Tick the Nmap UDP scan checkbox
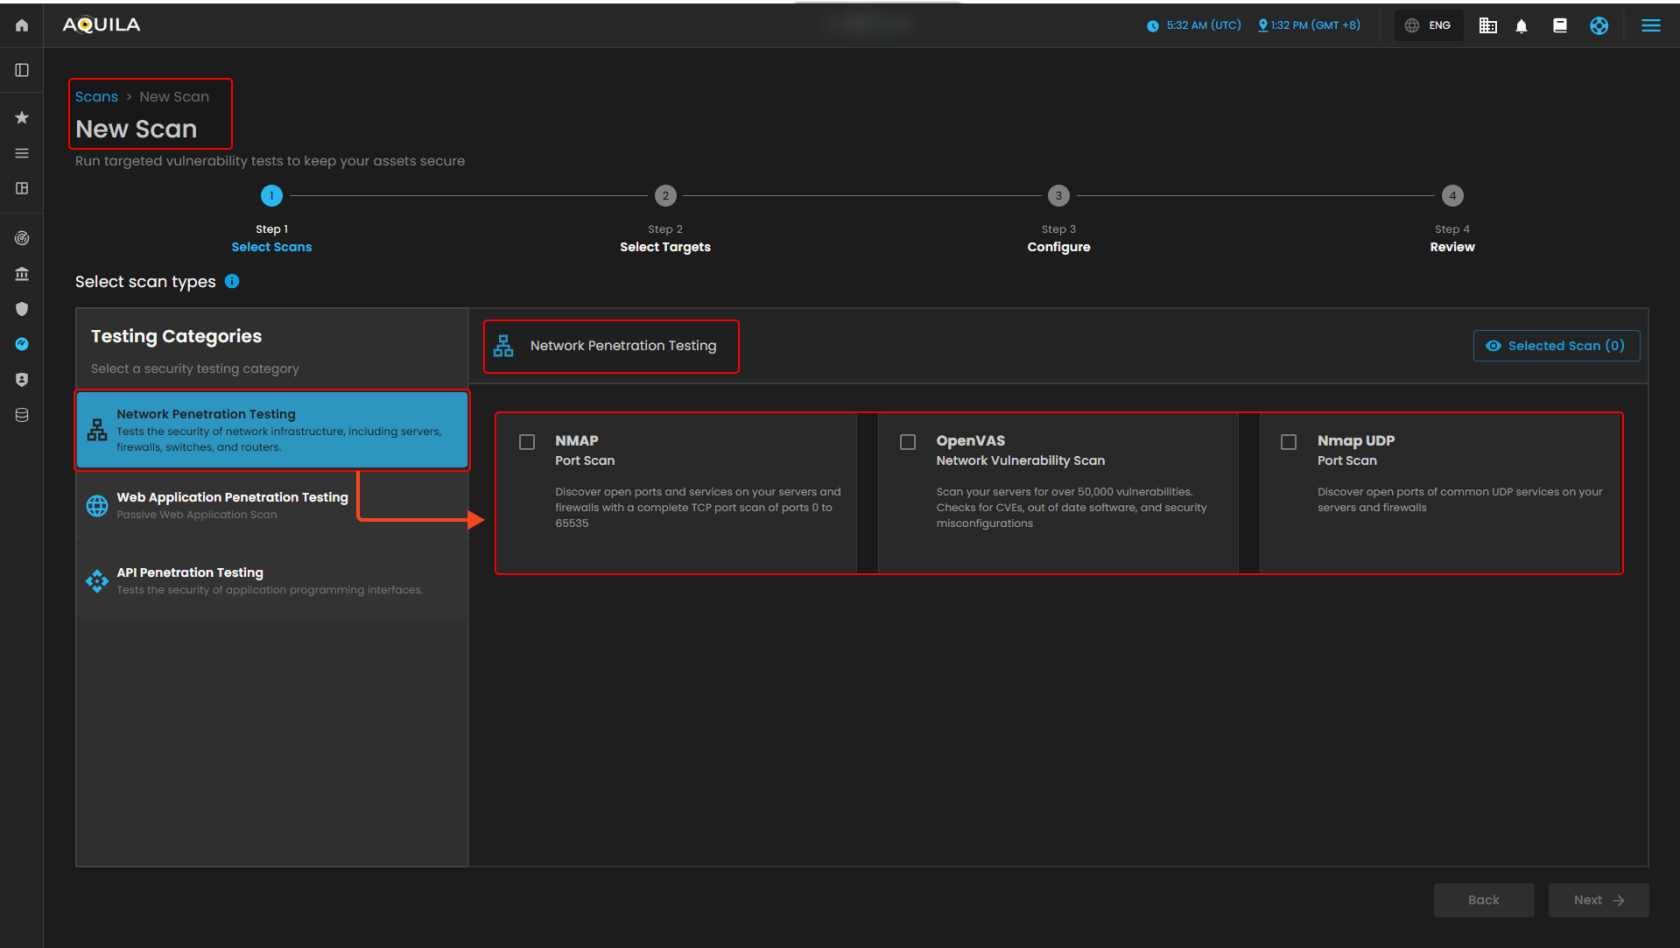The height and width of the screenshot is (948, 1680). point(1289,442)
